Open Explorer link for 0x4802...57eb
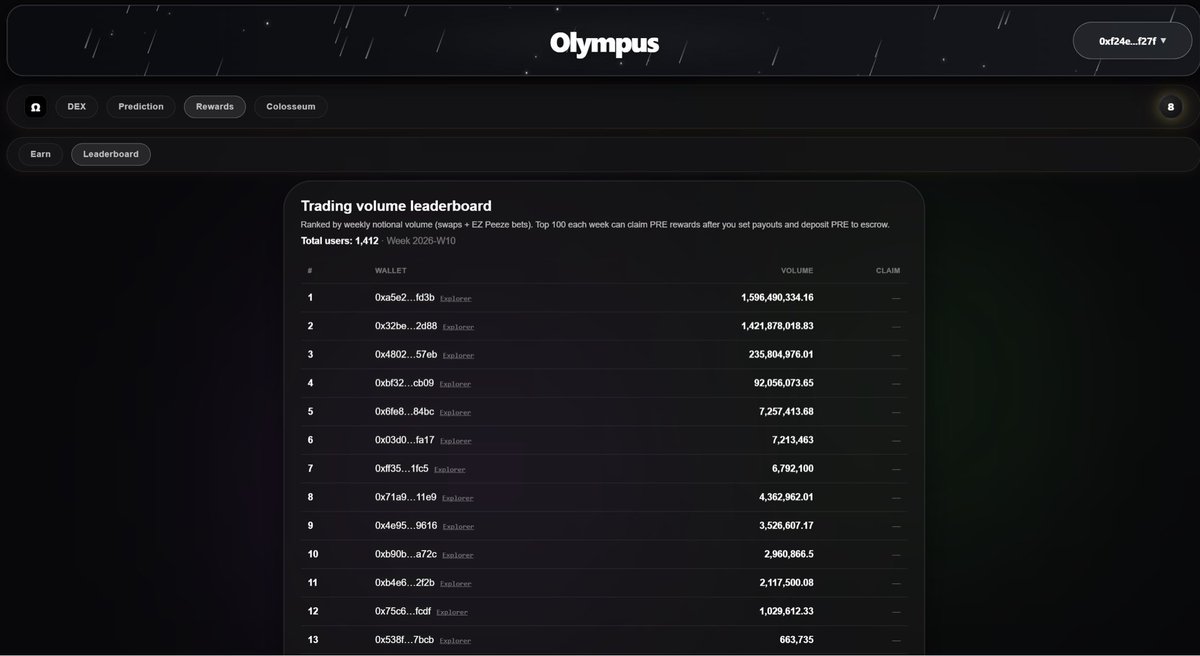The width and height of the screenshot is (1200, 656). (x=458, y=355)
